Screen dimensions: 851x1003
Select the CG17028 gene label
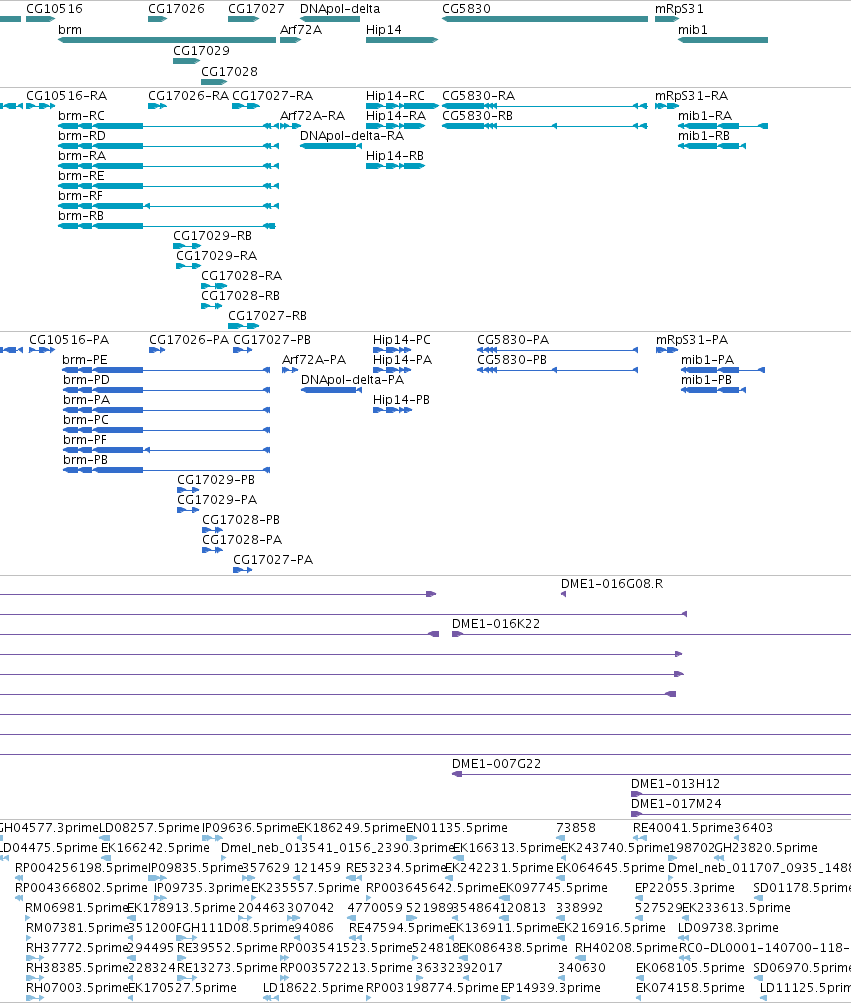click(229, 72)
